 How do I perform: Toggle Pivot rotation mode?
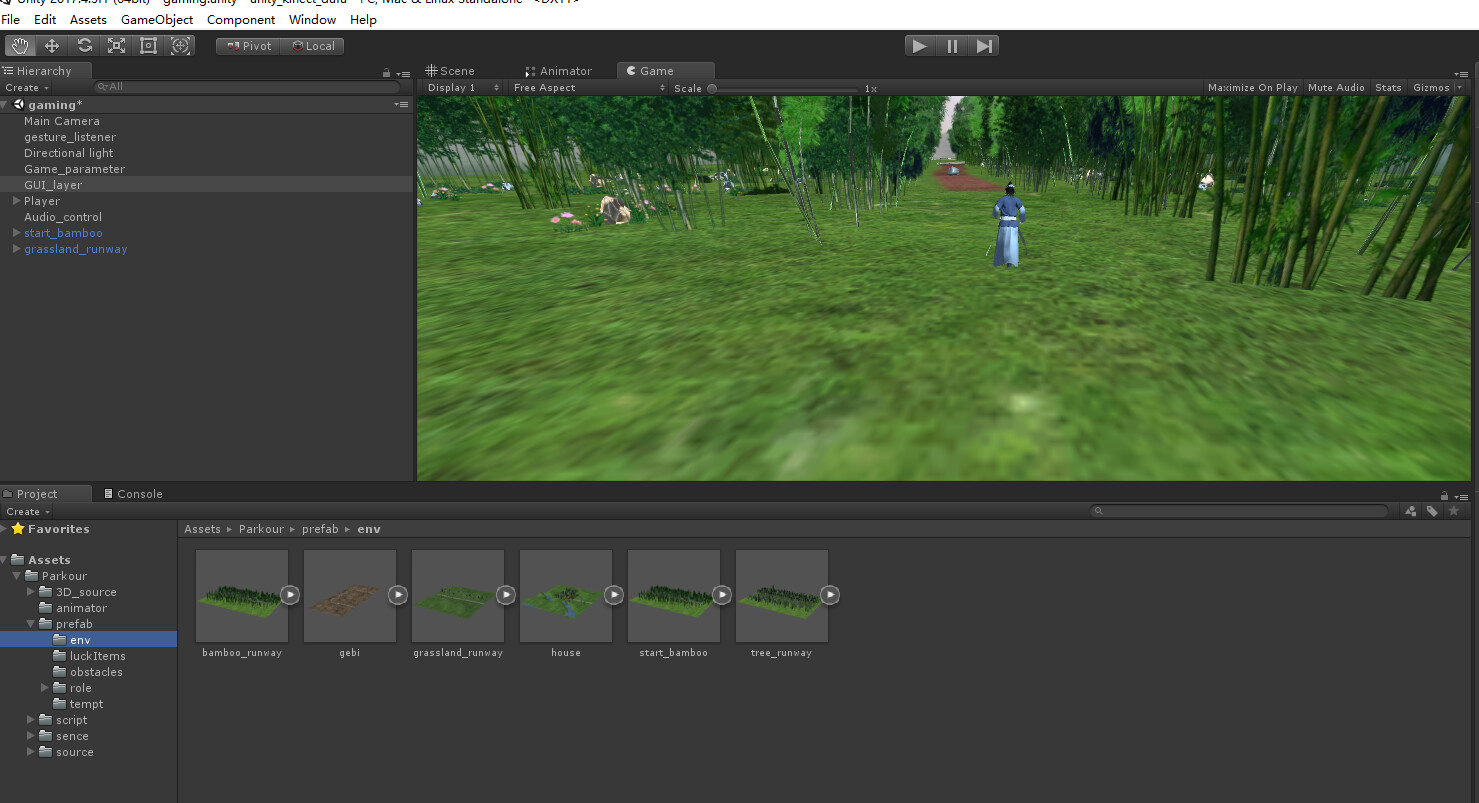point(246,45)
